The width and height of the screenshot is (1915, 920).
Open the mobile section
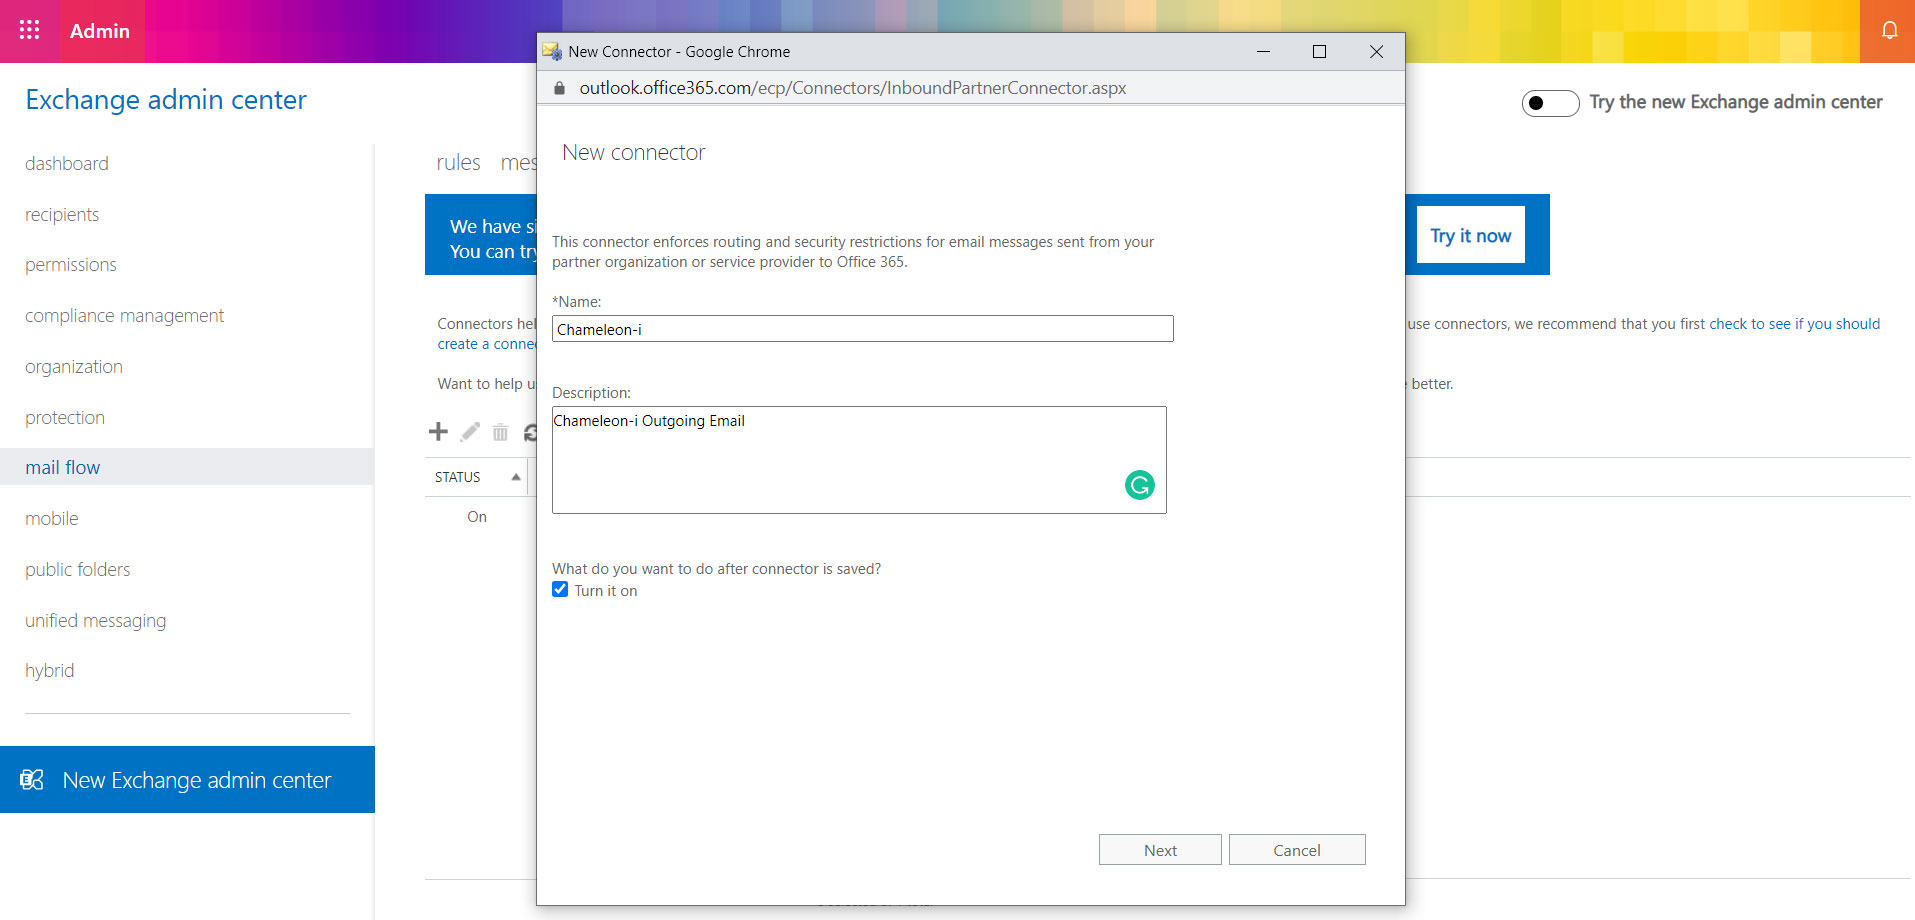pos(52,518)
